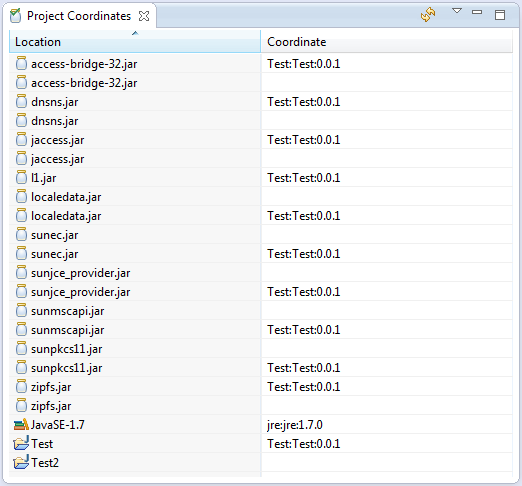Click the refresh/sync arrows icon in view toolbar
Image resolution: width=522 pixels, height=486 pixels.
(x=428, y=14)
